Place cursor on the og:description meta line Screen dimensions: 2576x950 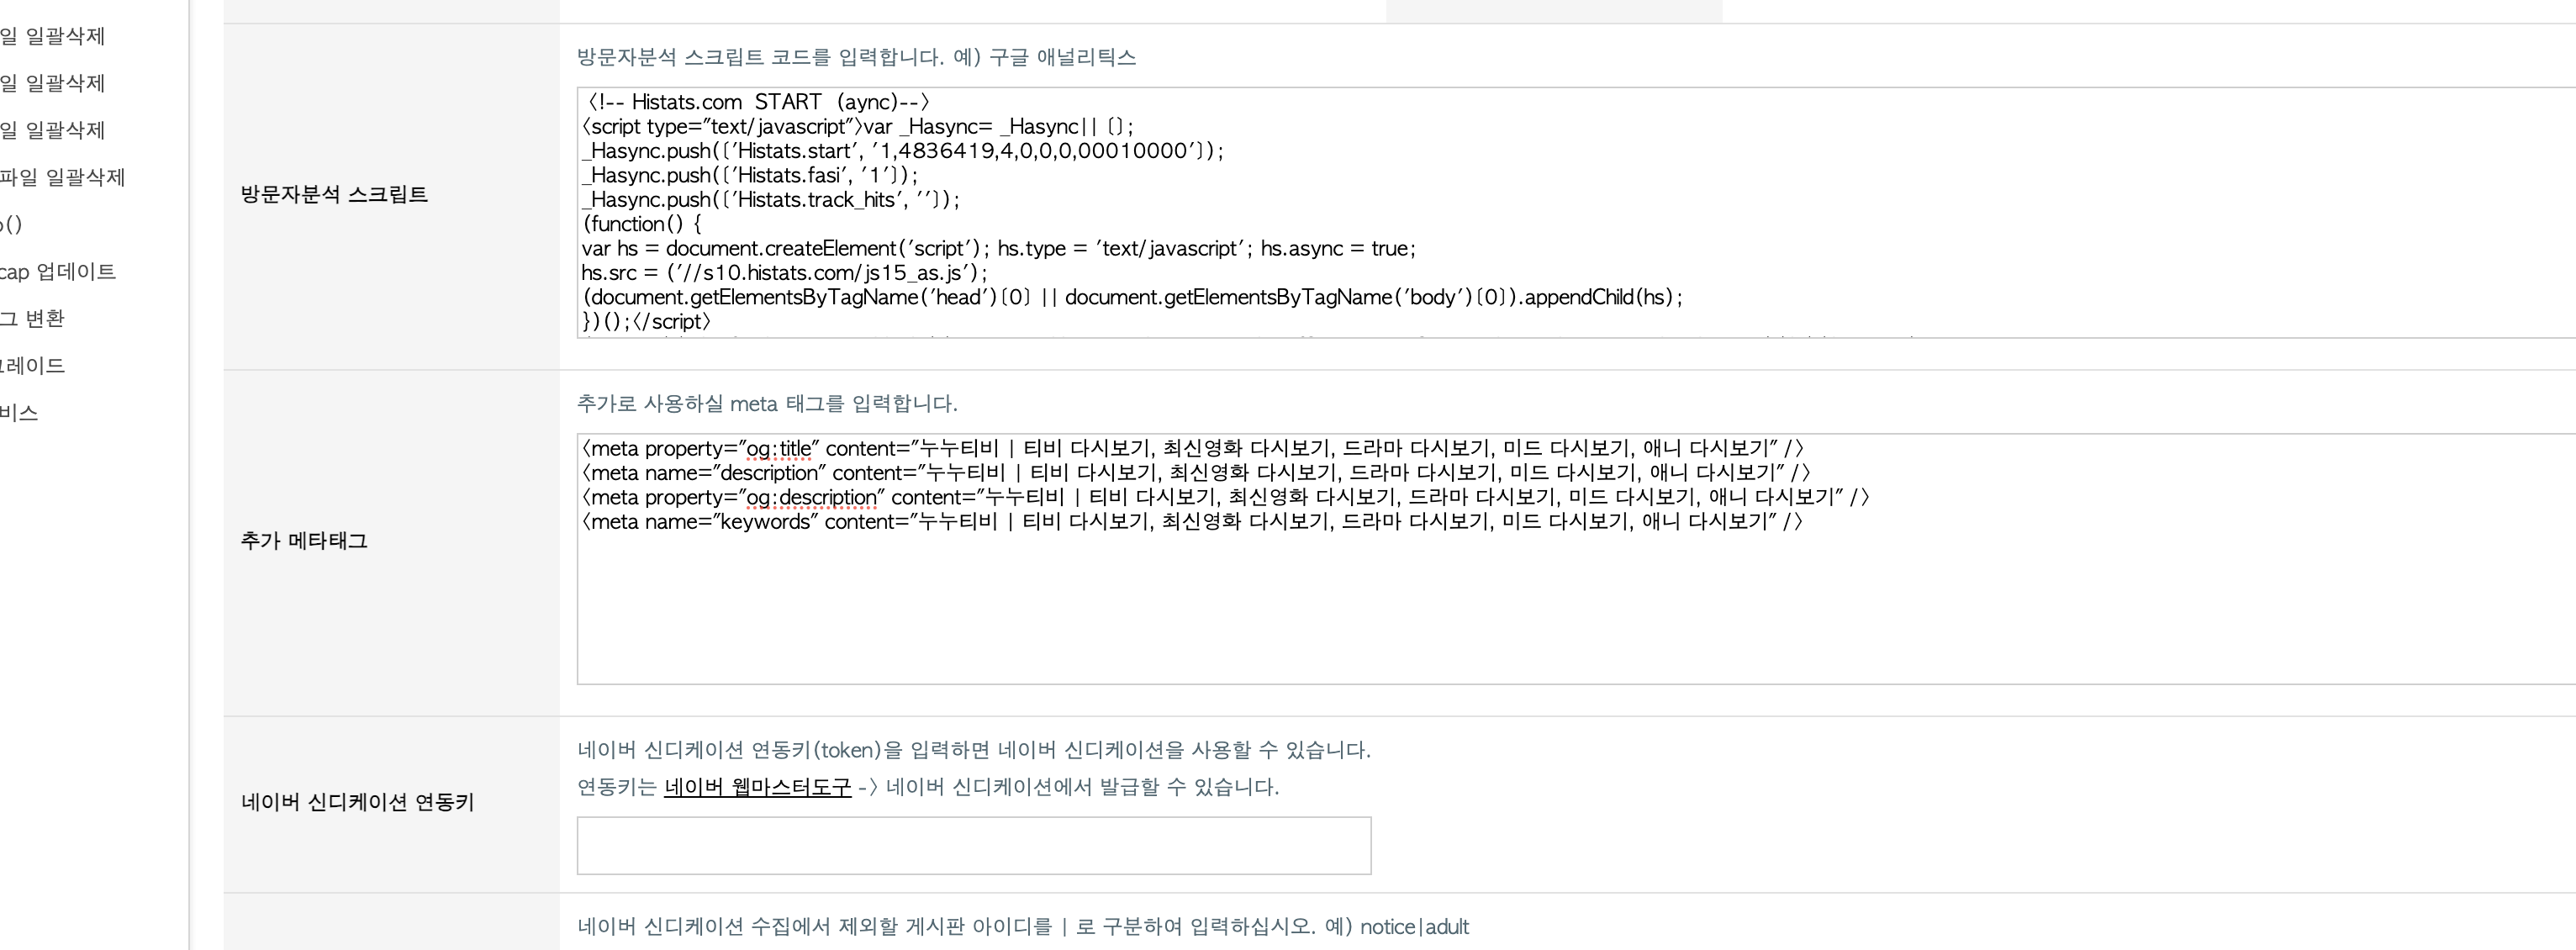point(1226,497)
